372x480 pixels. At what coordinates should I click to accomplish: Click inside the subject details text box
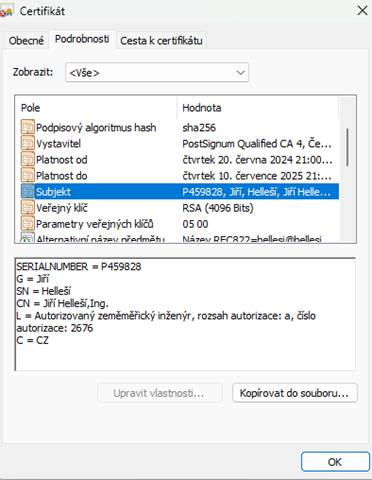click(185, 314)
